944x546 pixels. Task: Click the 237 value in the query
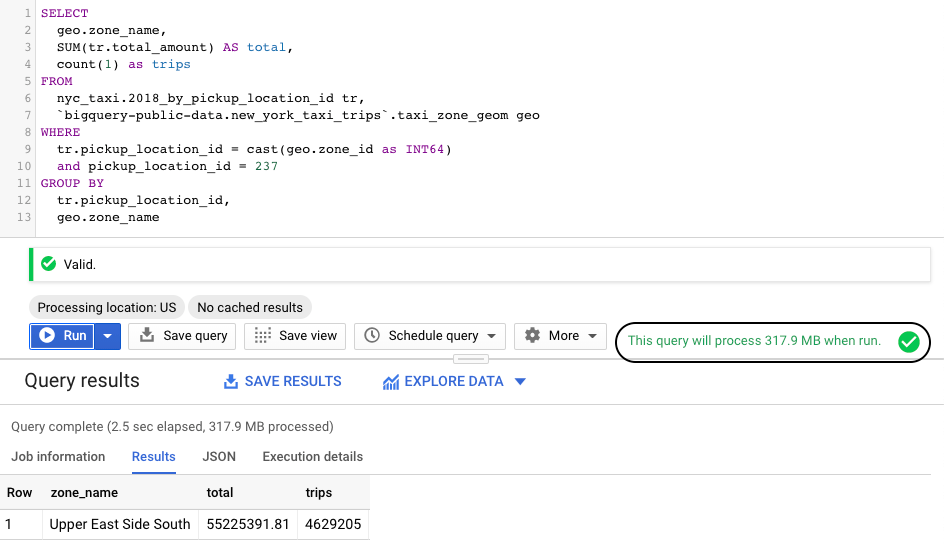(267, 166)
